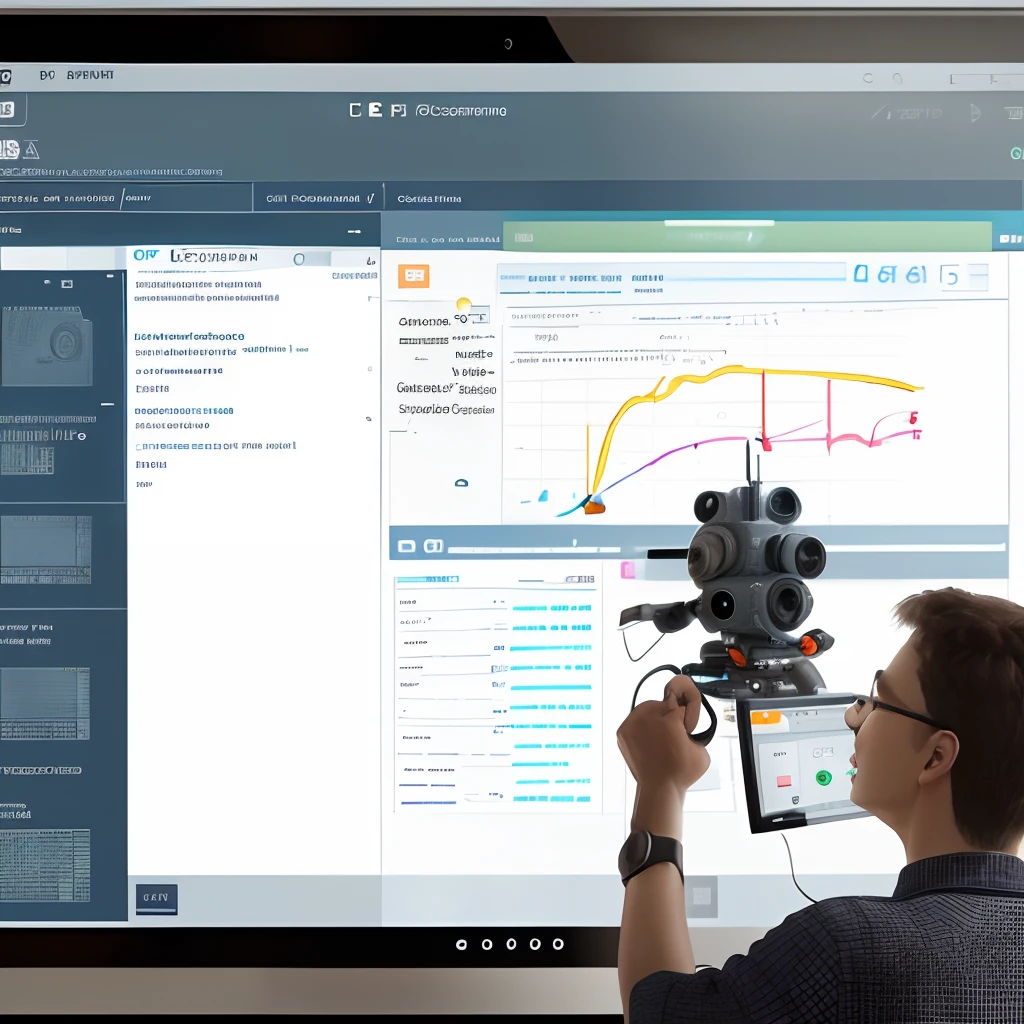Viewport: 1024px width, 1024px height.
Task: Click the 'E' icon in the title bar
Action: [376, 110]
